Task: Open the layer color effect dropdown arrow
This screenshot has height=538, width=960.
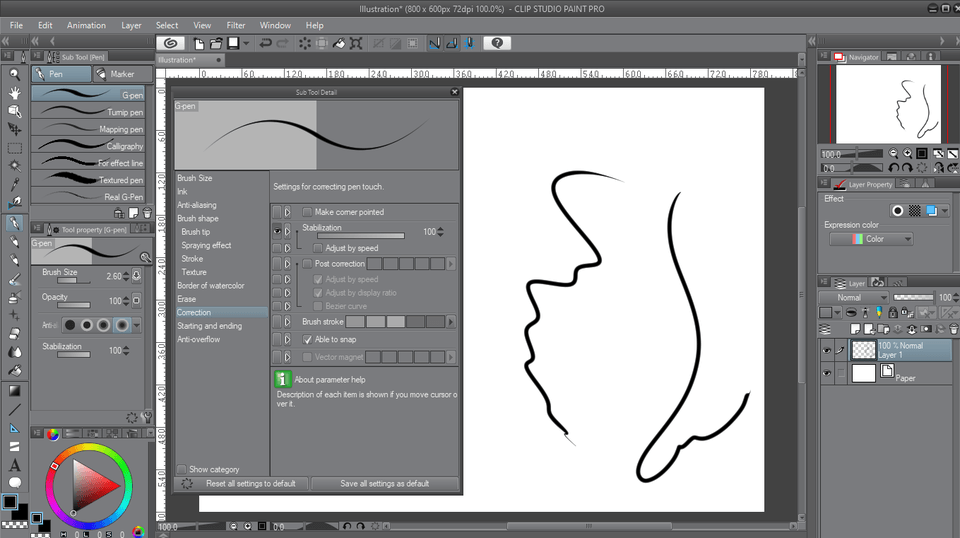Action: [945, 211]
